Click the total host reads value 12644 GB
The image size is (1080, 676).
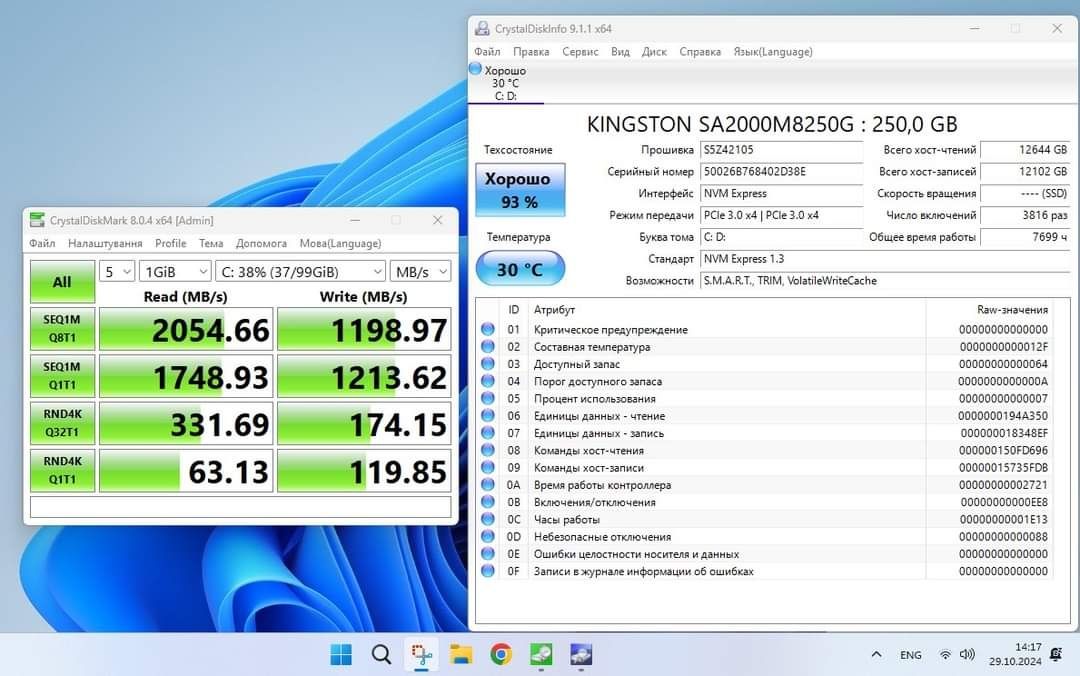(x=1025, y=150)
